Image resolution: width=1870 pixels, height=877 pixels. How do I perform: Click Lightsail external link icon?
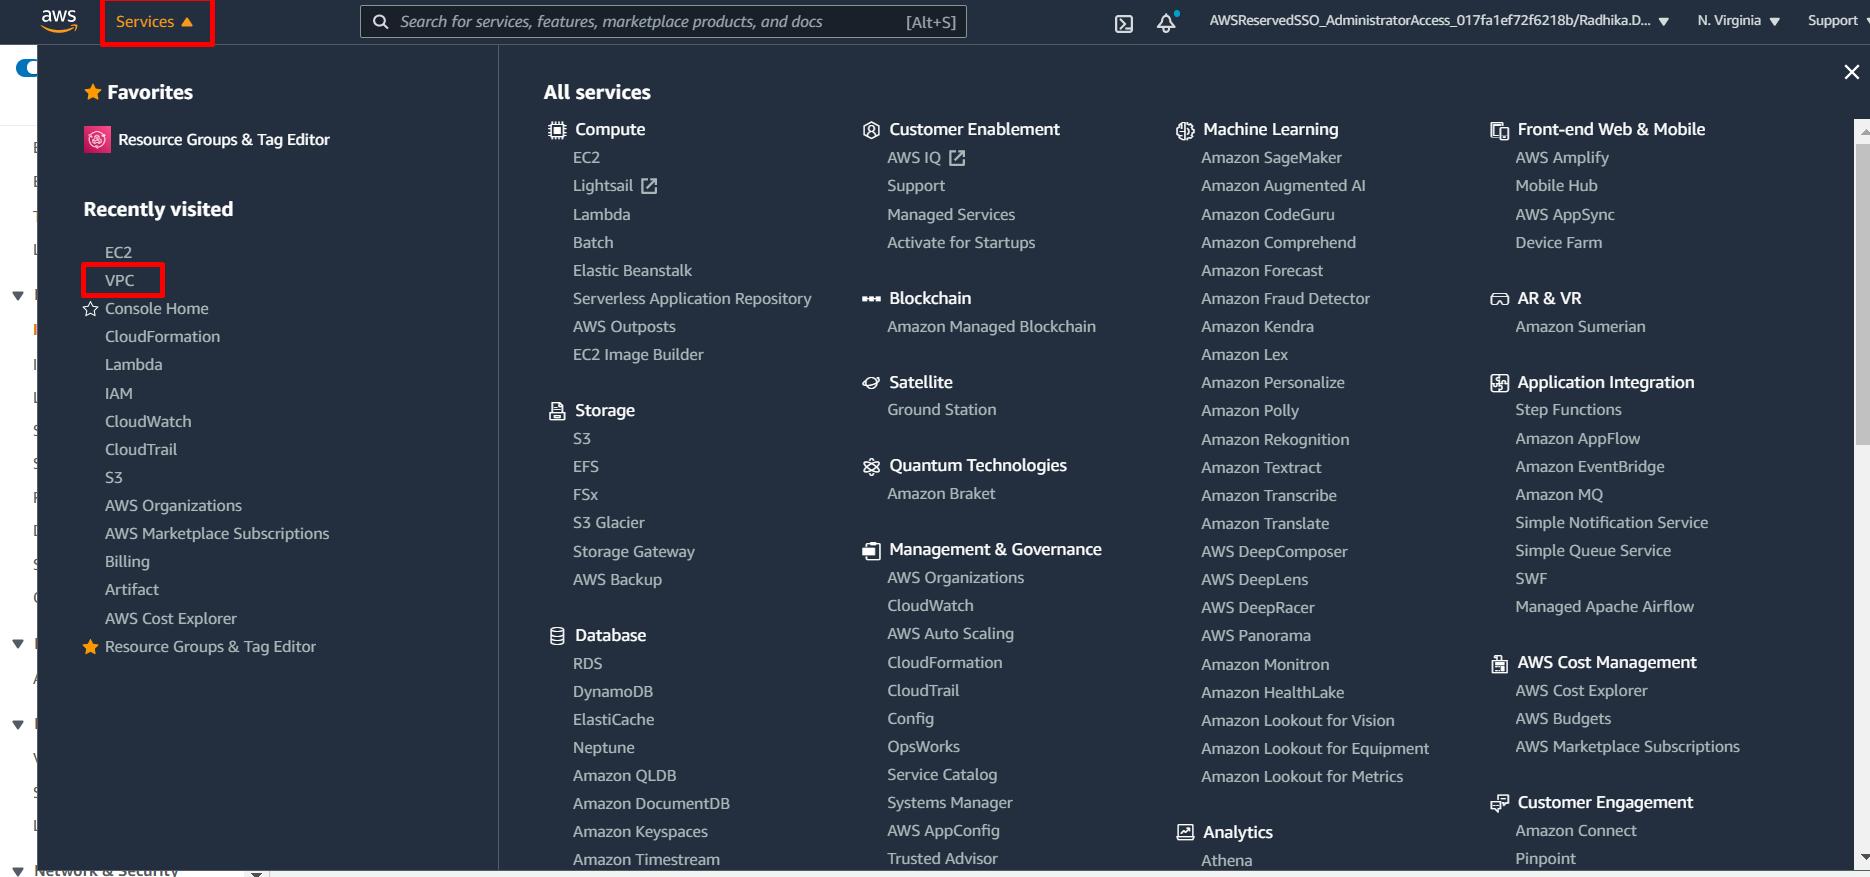[x=649, y=186]
